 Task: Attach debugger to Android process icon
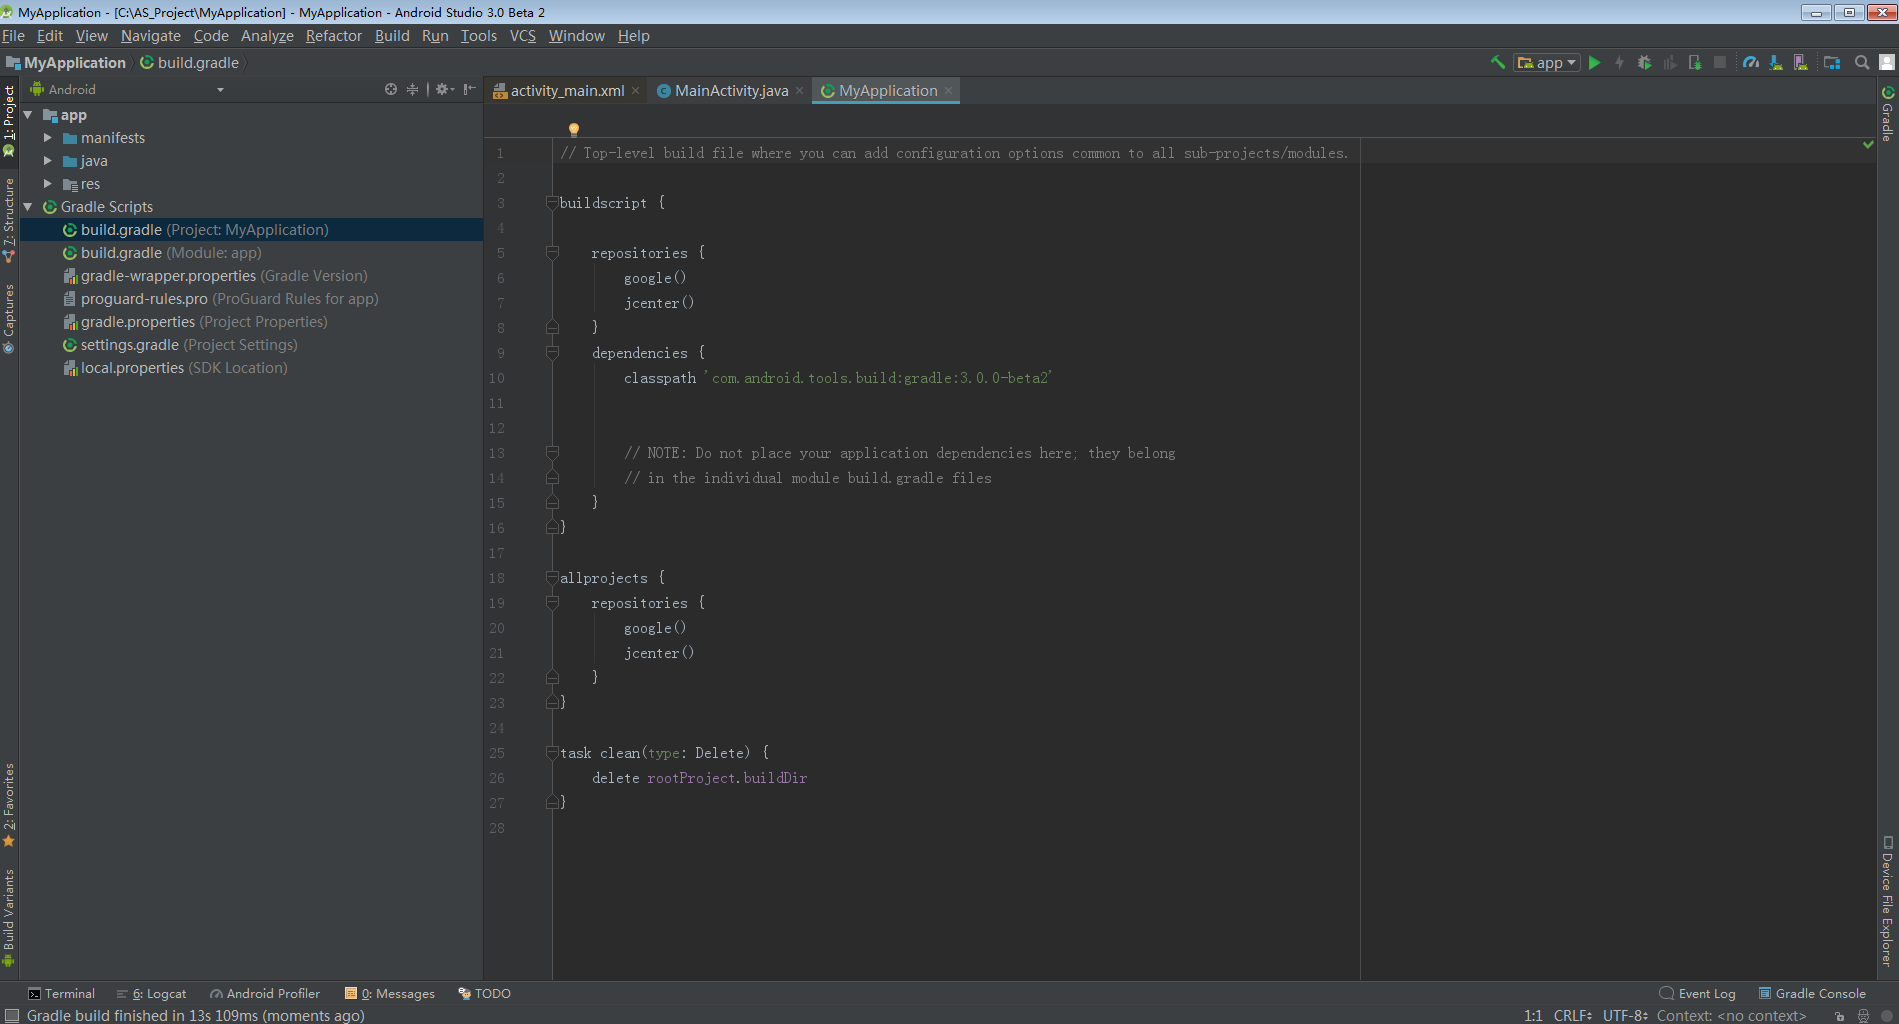coord(1695,62)
